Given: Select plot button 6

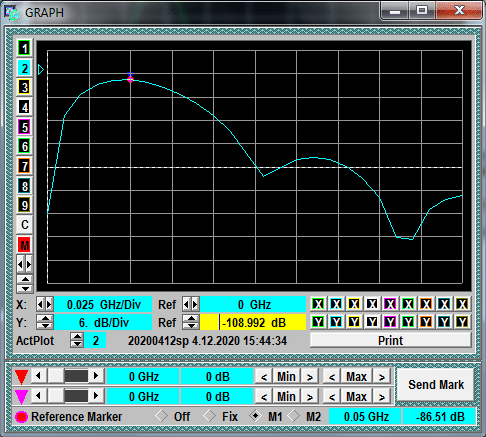Looking at the screenshot, I should 24,146.
